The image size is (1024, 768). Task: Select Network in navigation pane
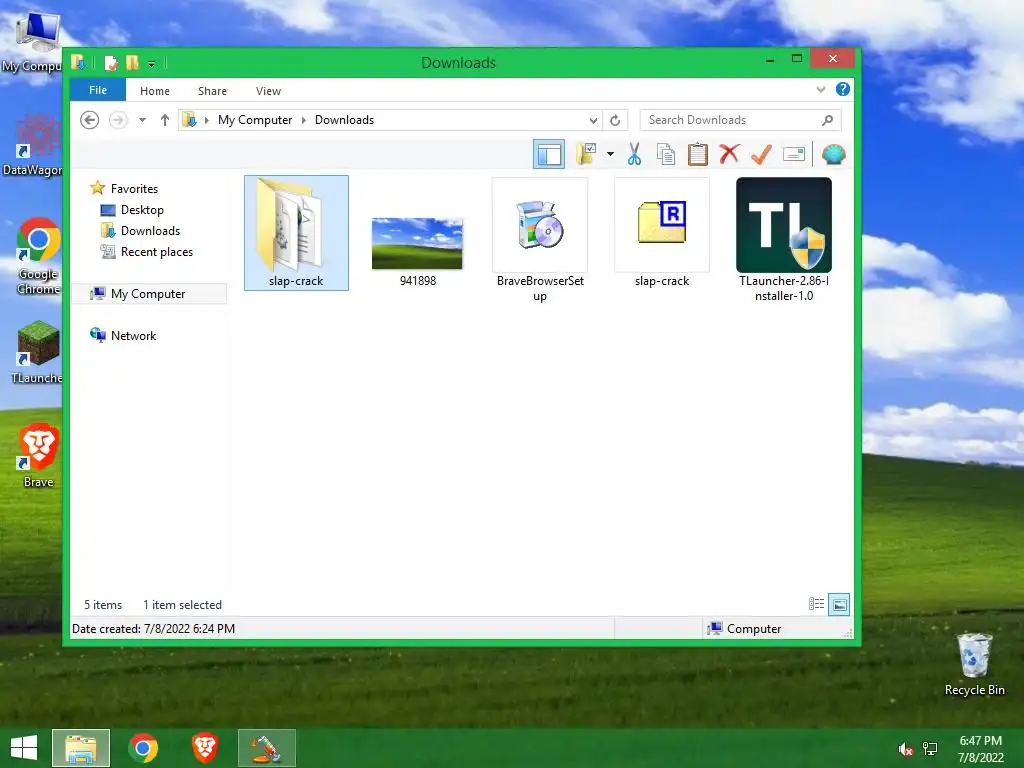[x=133, y=336]
